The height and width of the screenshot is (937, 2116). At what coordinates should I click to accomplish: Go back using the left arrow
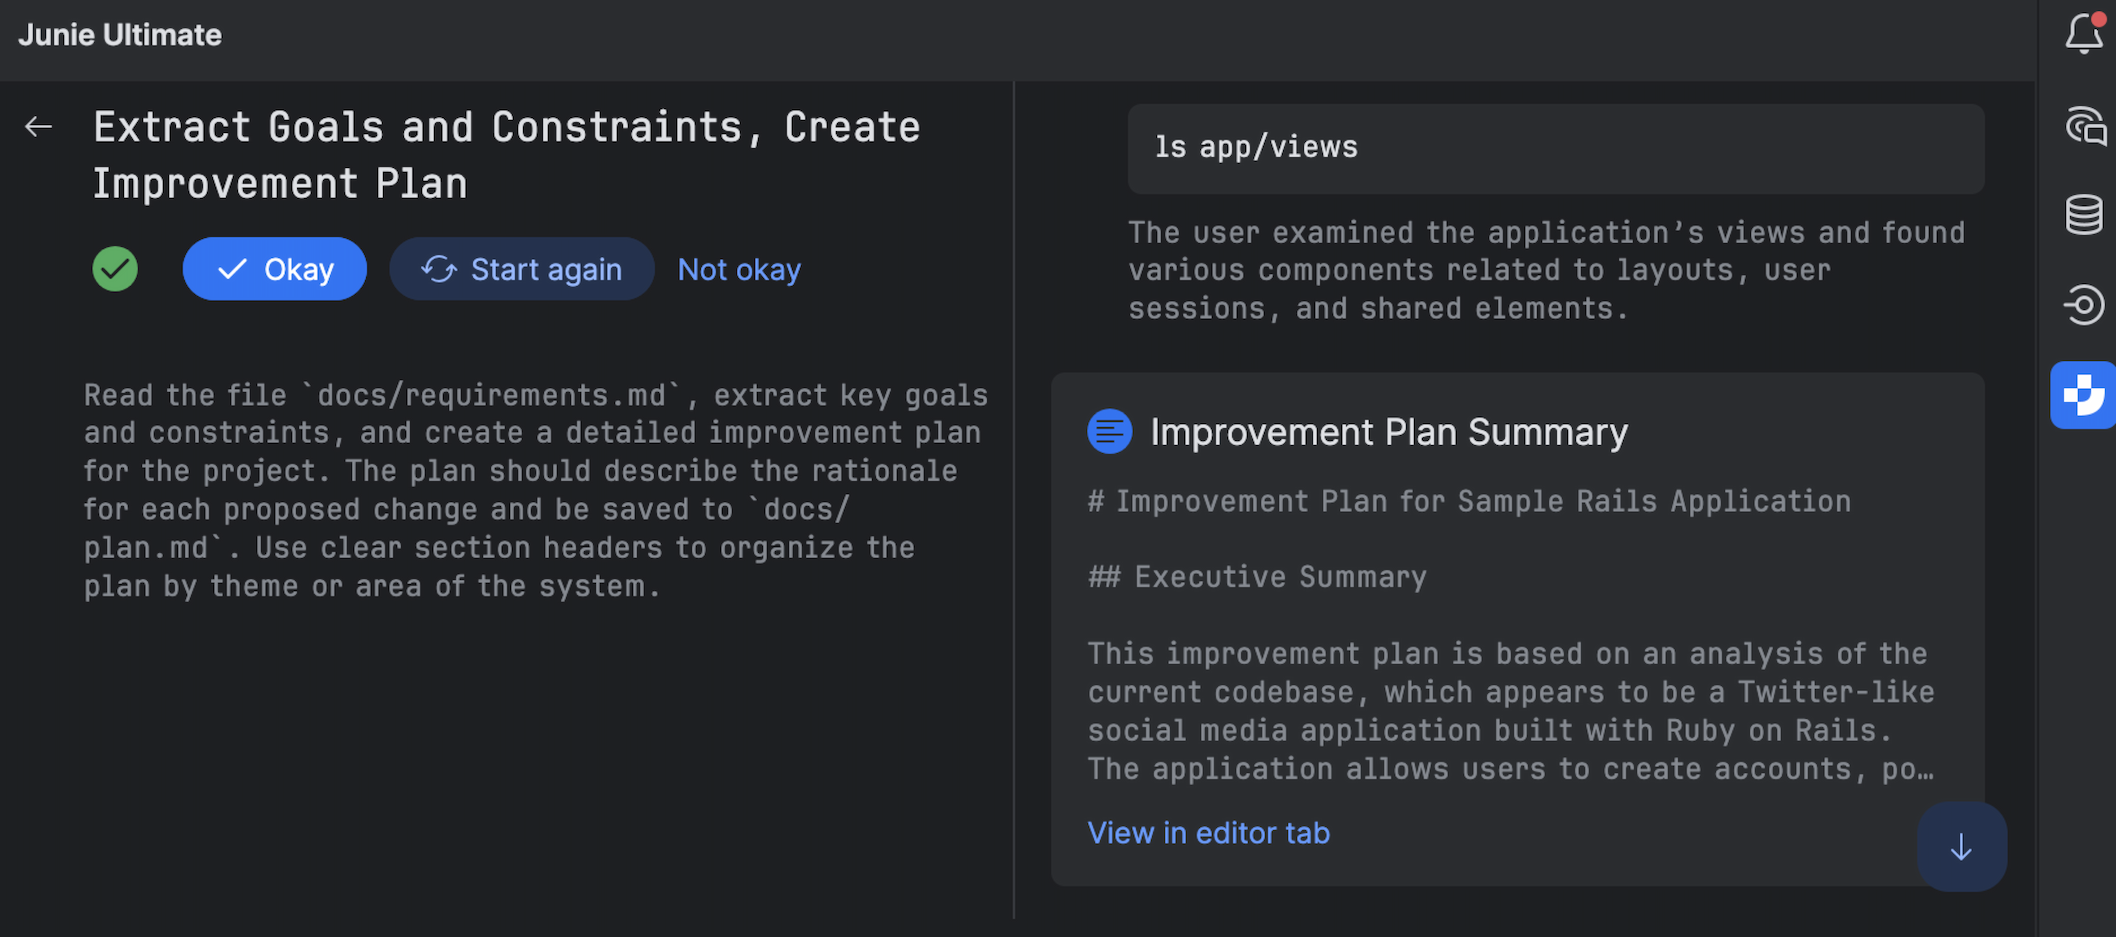(x=38, y=127)
